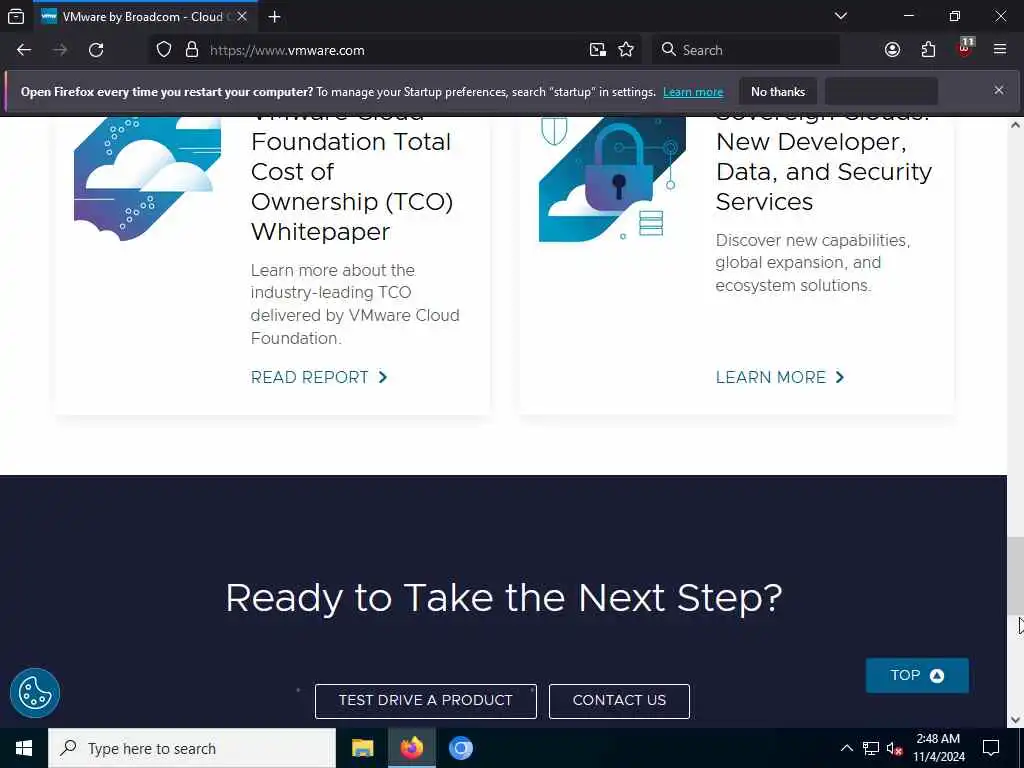Click the TOP button
1024x768 pixels.
(x=917, y=675)
